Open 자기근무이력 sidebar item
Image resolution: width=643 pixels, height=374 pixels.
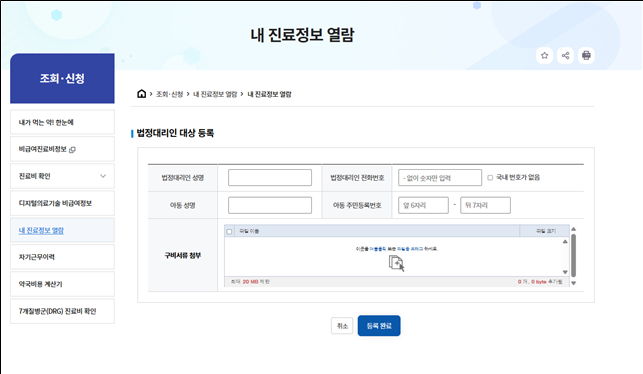pos(62,257)
